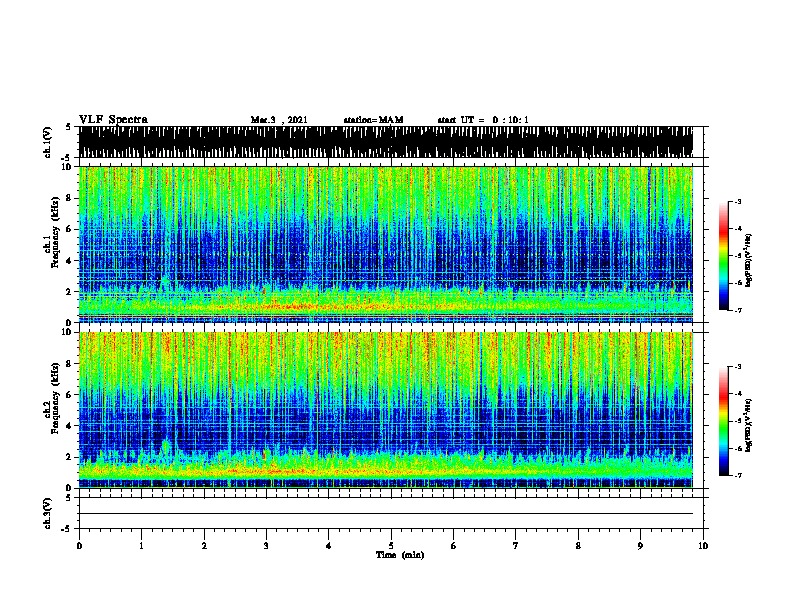
Task: Click the 6 kHz tick label on ch.1 spectrogram
Action: [x=69, y=230]
